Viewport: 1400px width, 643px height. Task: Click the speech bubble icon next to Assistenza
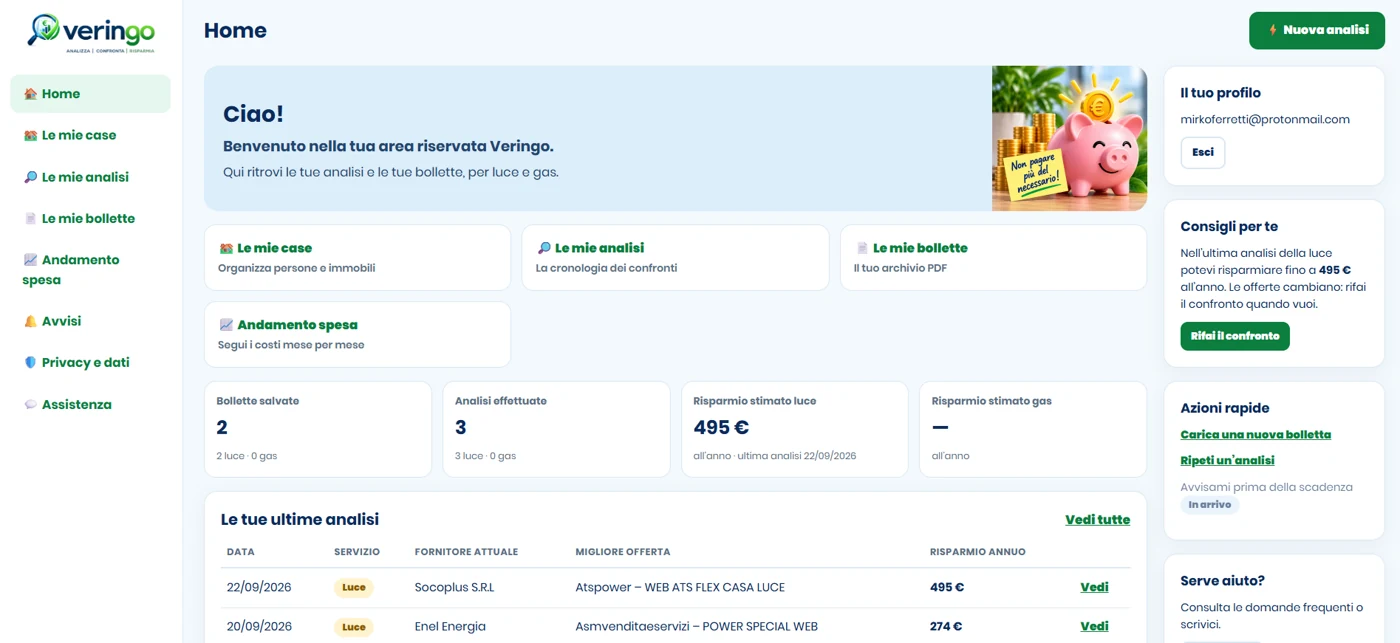(30, 405)
